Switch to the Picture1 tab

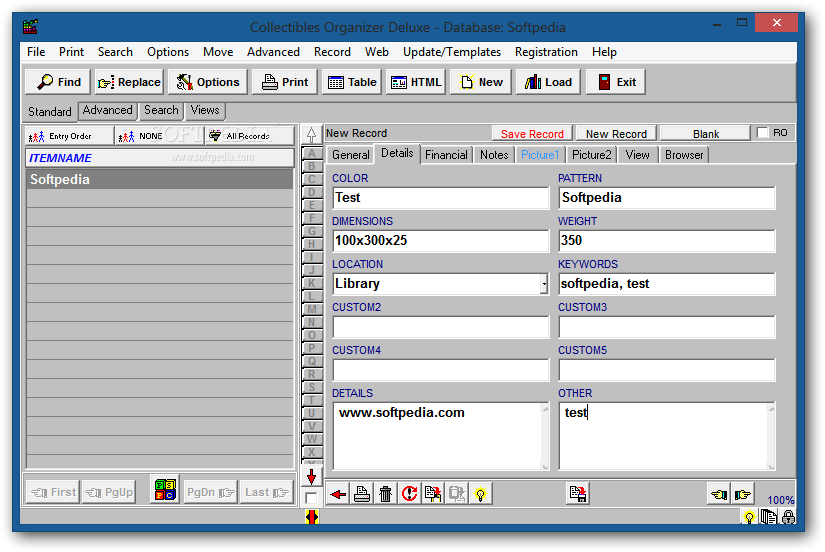[x=540, y=155]
